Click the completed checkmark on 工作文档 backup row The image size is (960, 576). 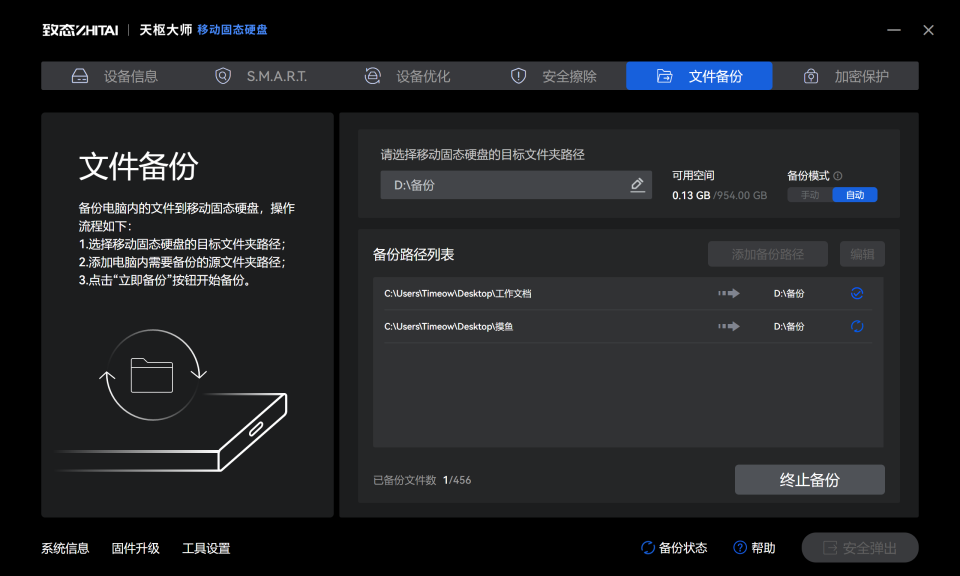point(857,293)
